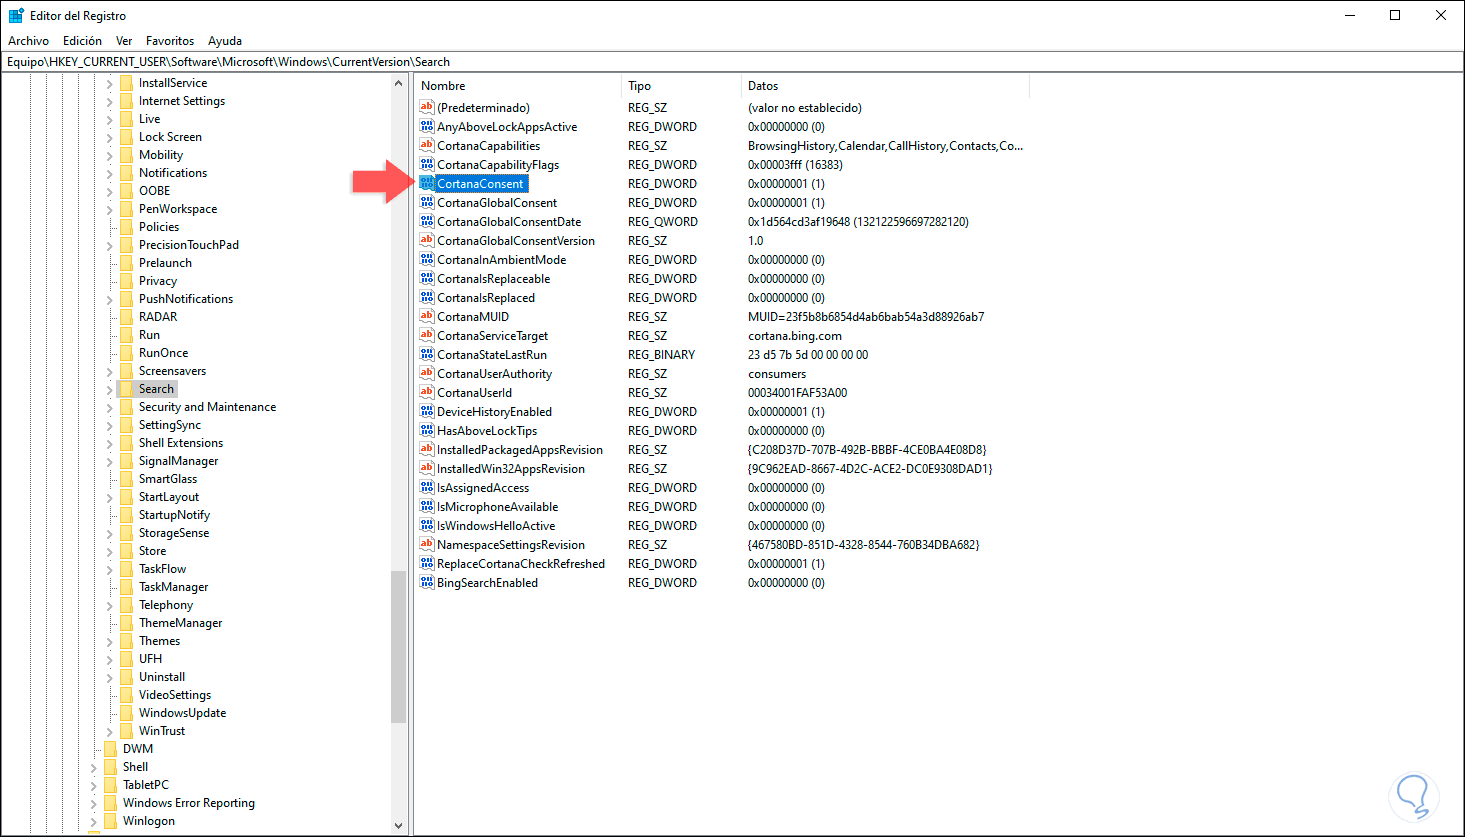Select the StorageSense key in tree

(174, 533)
